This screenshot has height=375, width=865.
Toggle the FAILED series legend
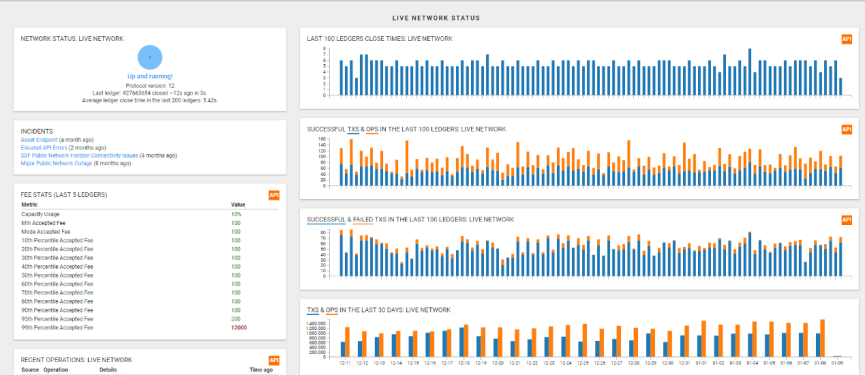[x=363, y=220]
